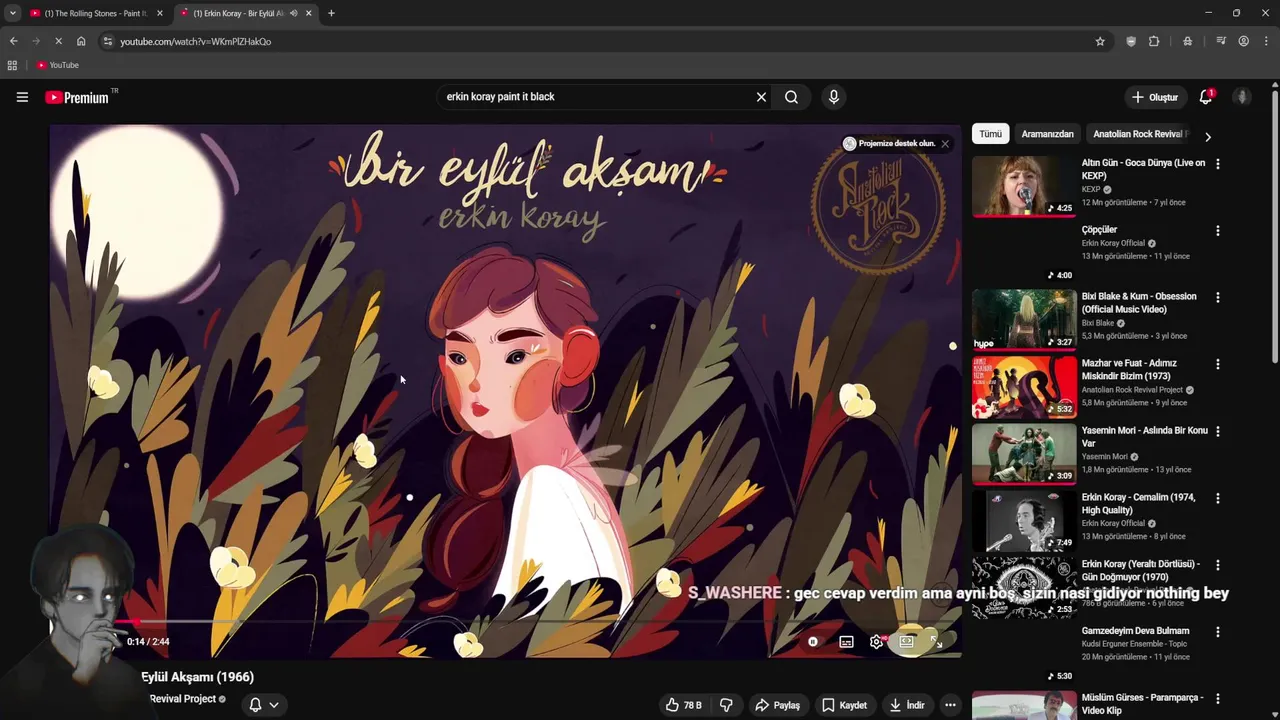Like the video (78 B)

click(x=683, y=705)
